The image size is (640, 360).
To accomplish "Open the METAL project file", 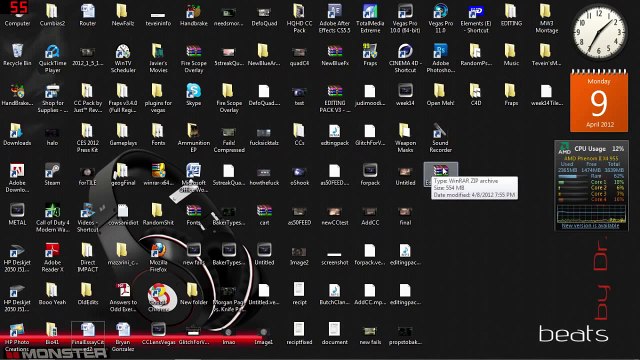I will point(17,214).
